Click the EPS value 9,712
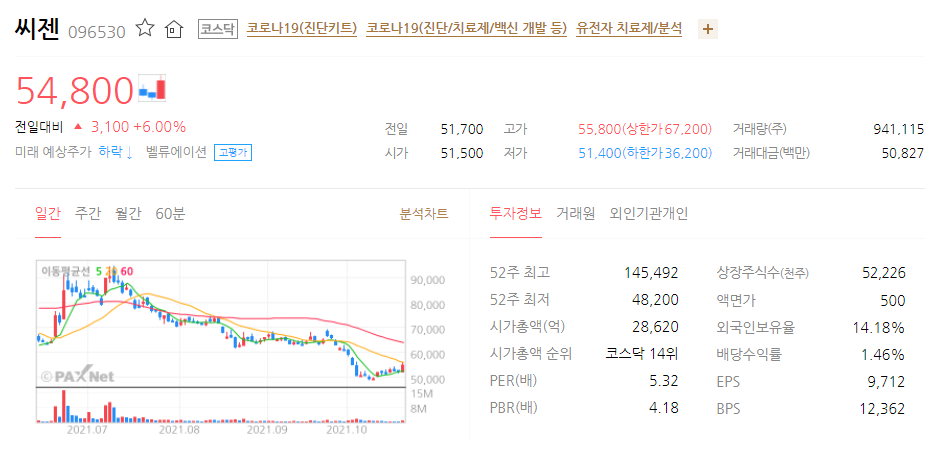Image resolution: width=941 pixels, height=458 pixels. point(888,381)
